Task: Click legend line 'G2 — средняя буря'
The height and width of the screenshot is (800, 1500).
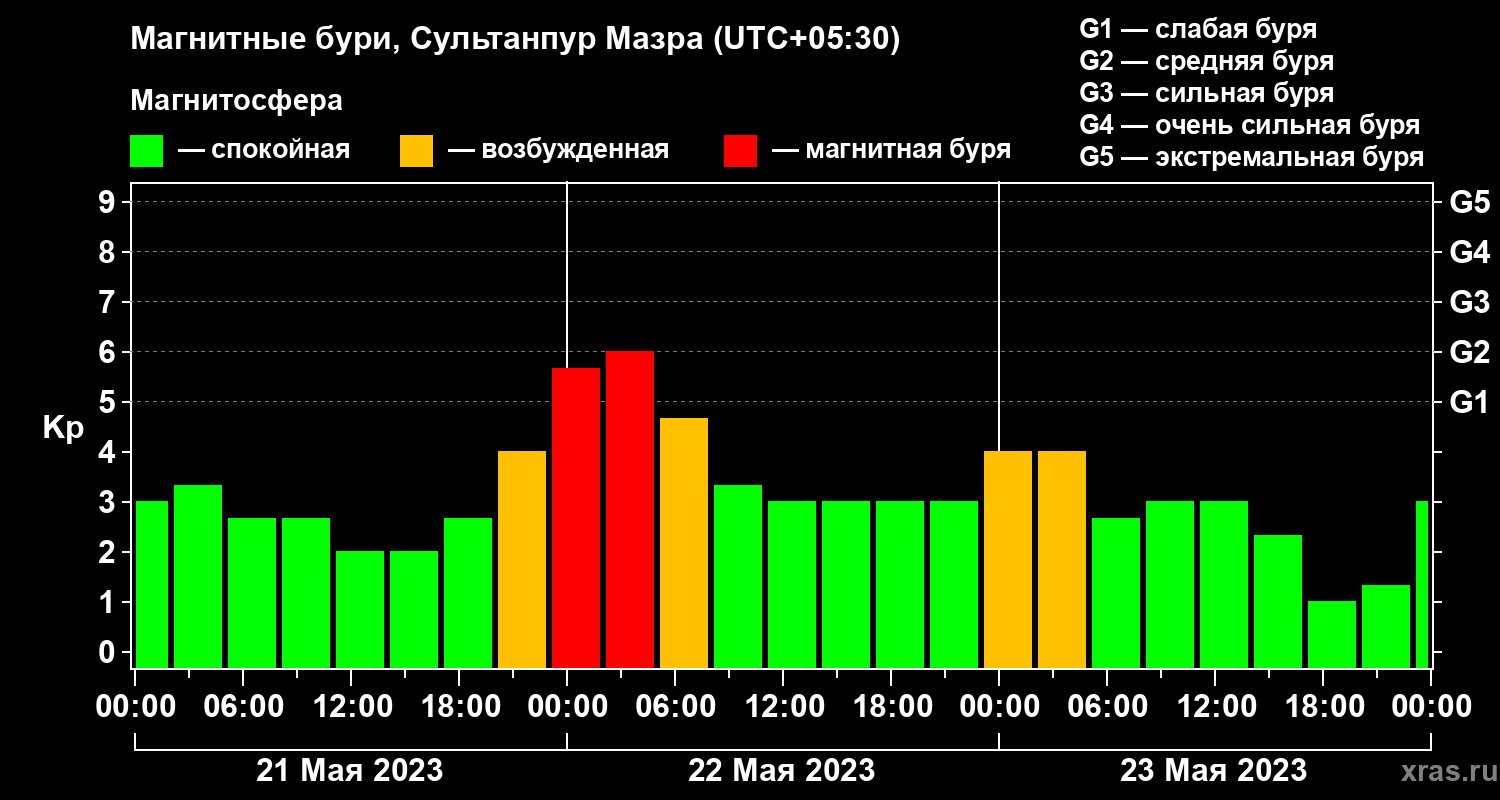Action: (x=1206, y=61)
